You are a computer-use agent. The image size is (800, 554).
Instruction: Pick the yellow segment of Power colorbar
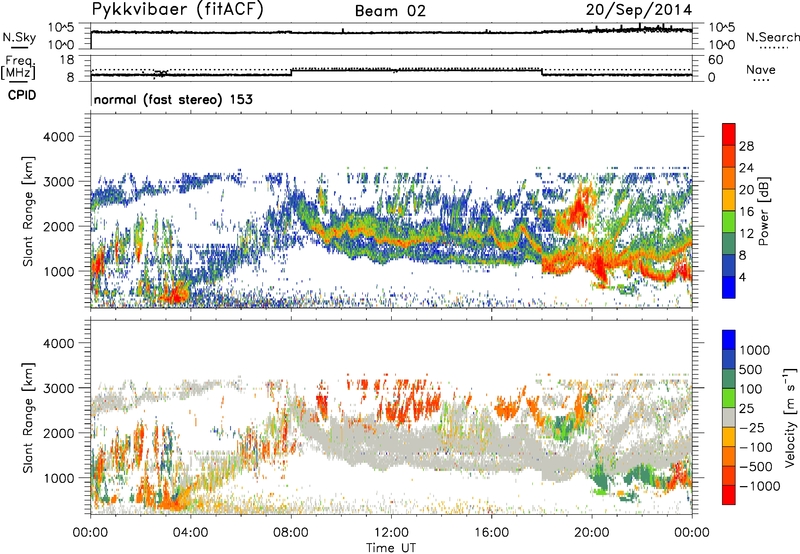[729, 199]
